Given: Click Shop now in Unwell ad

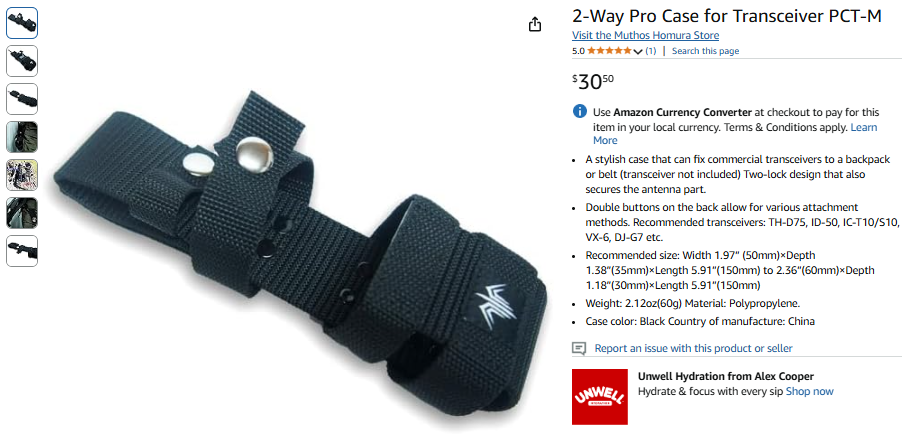Looking at the screenshot, I should [x=809, y=391].
